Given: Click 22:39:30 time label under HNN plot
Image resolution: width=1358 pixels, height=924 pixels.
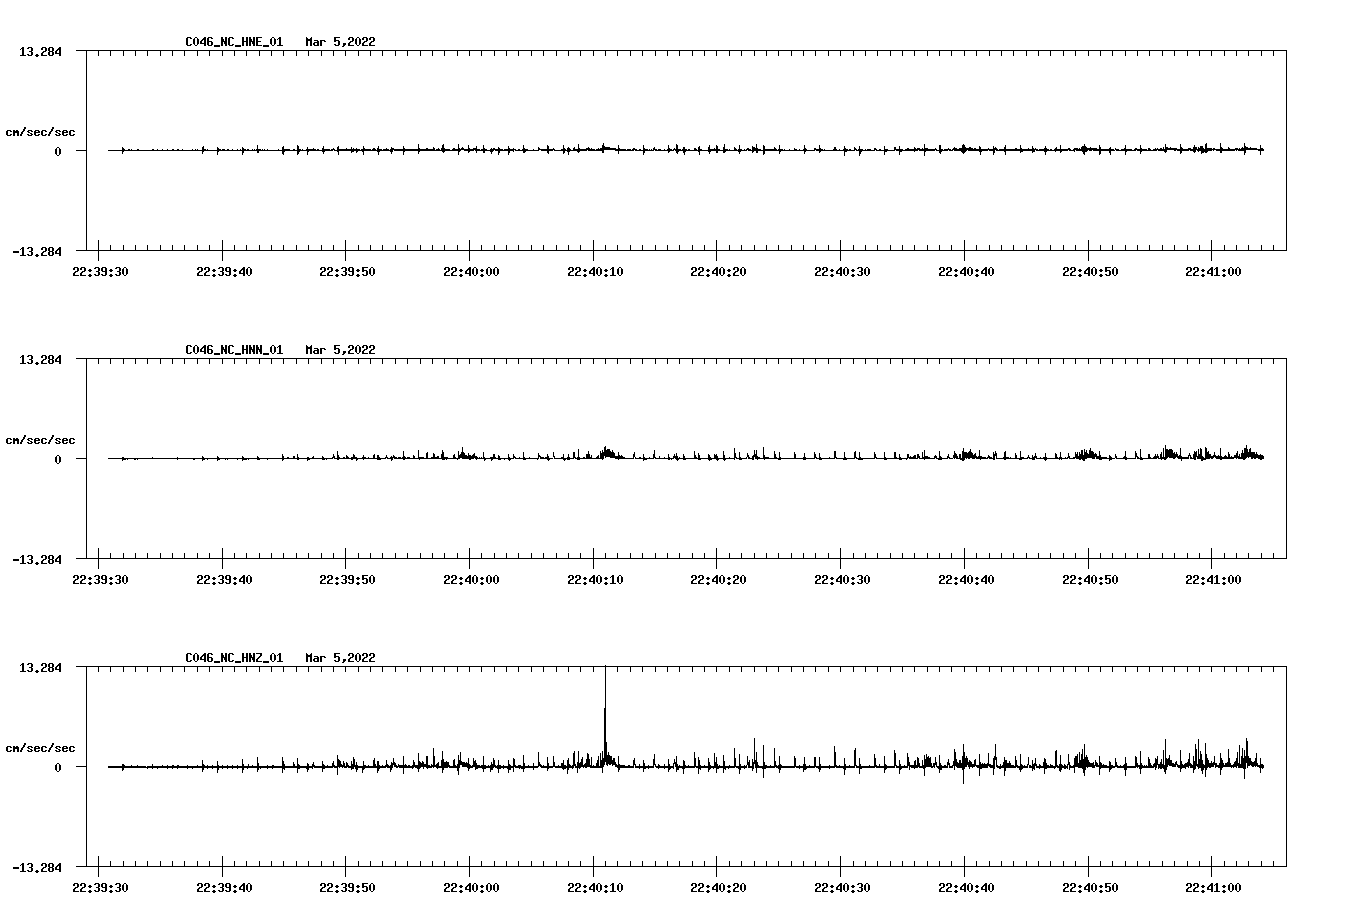Looking at the screenshot, I should (x=99, y=579).
